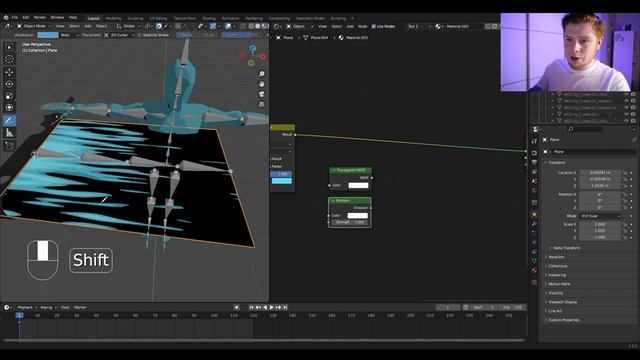This screenshot has height=360, width=640.
Task: Open the Texture properties tab
Action: pyautogui.click(x=534, y=282)
